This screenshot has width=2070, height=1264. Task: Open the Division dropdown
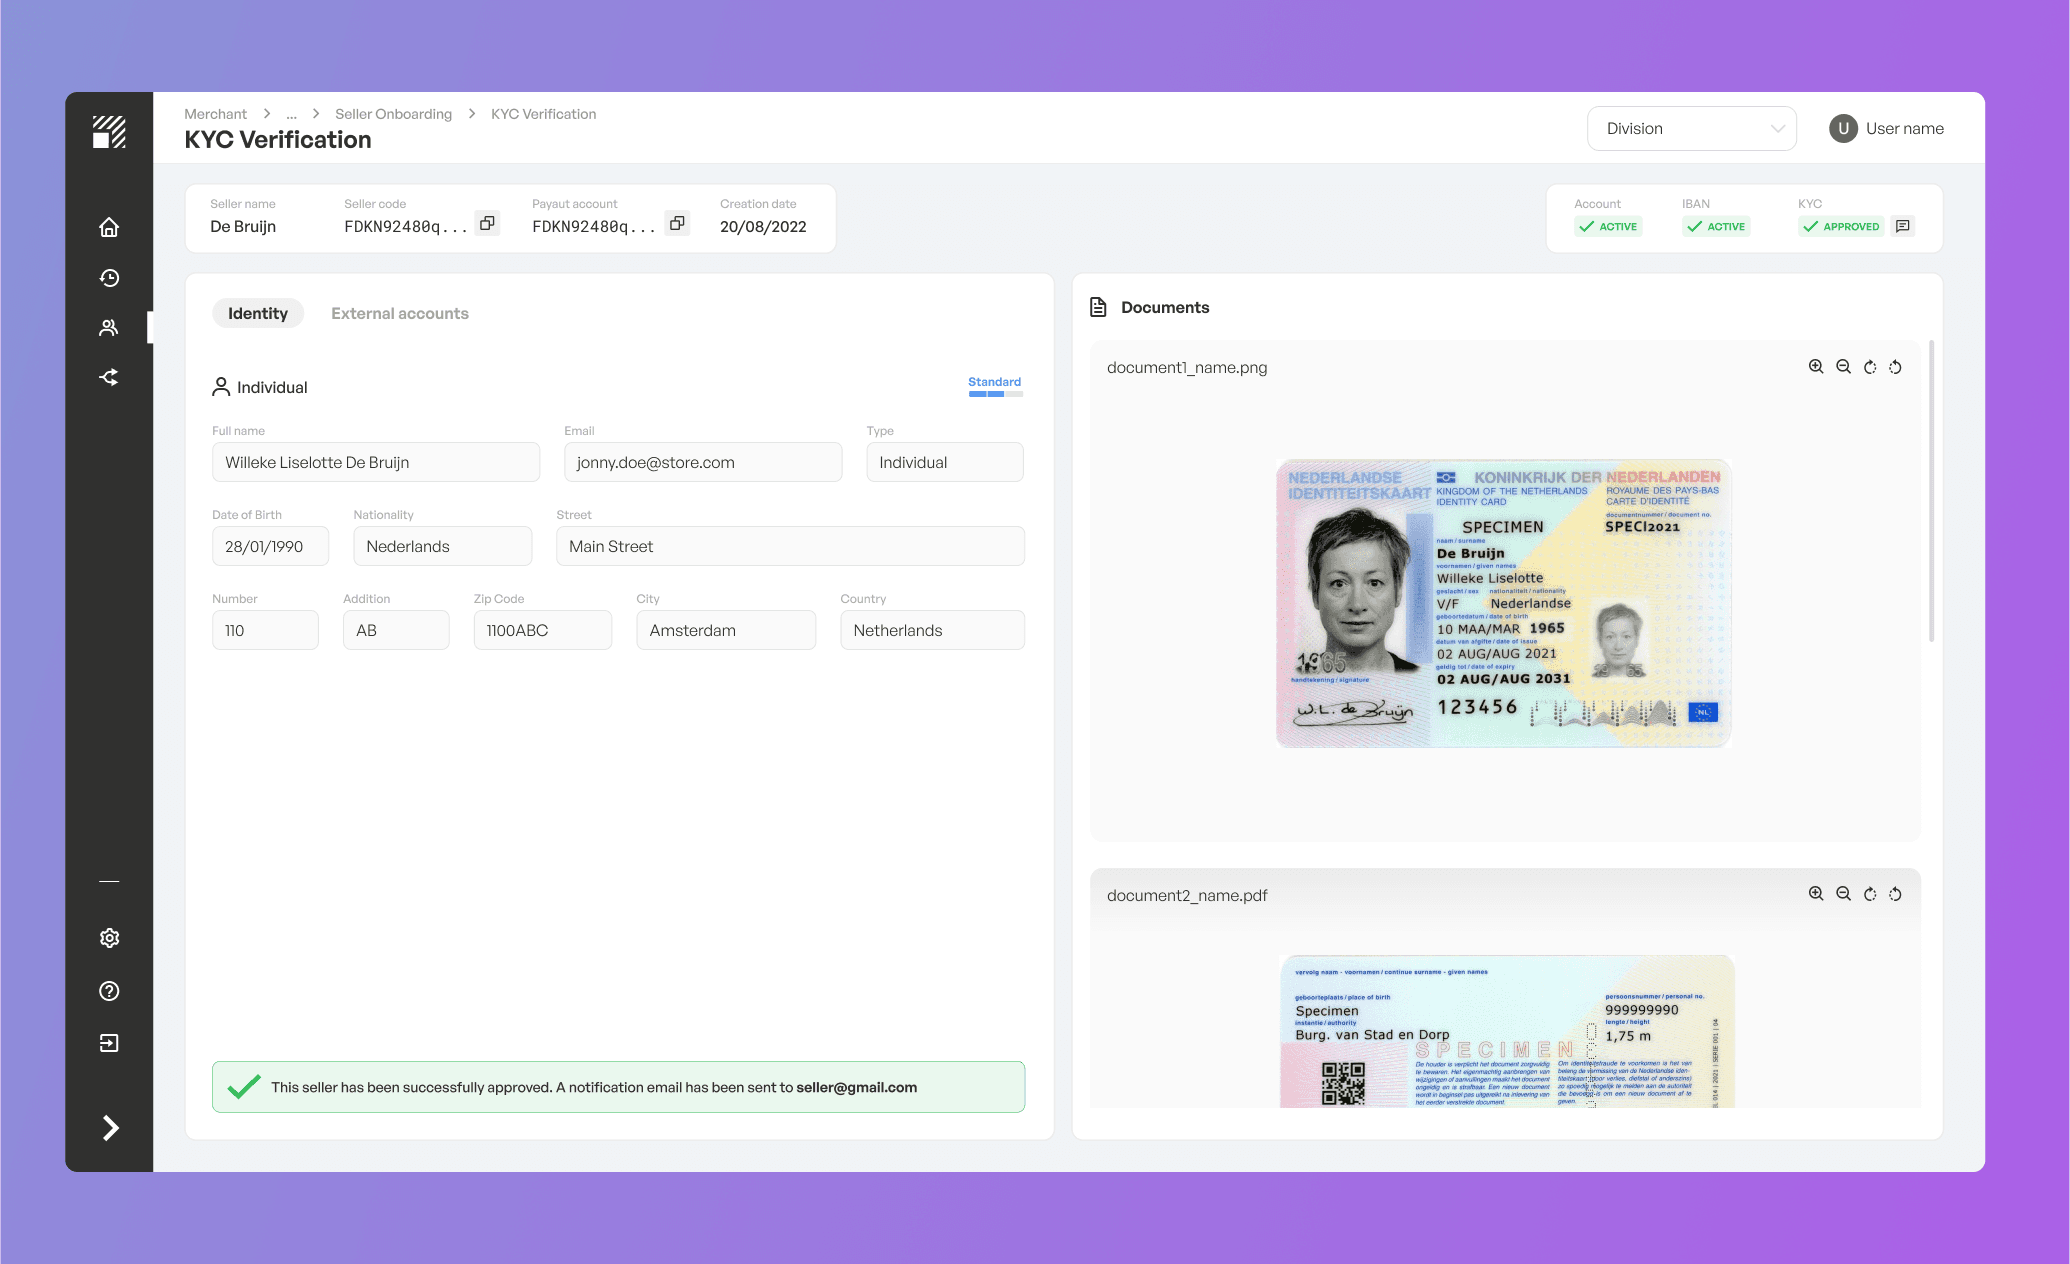point(1691,129)
